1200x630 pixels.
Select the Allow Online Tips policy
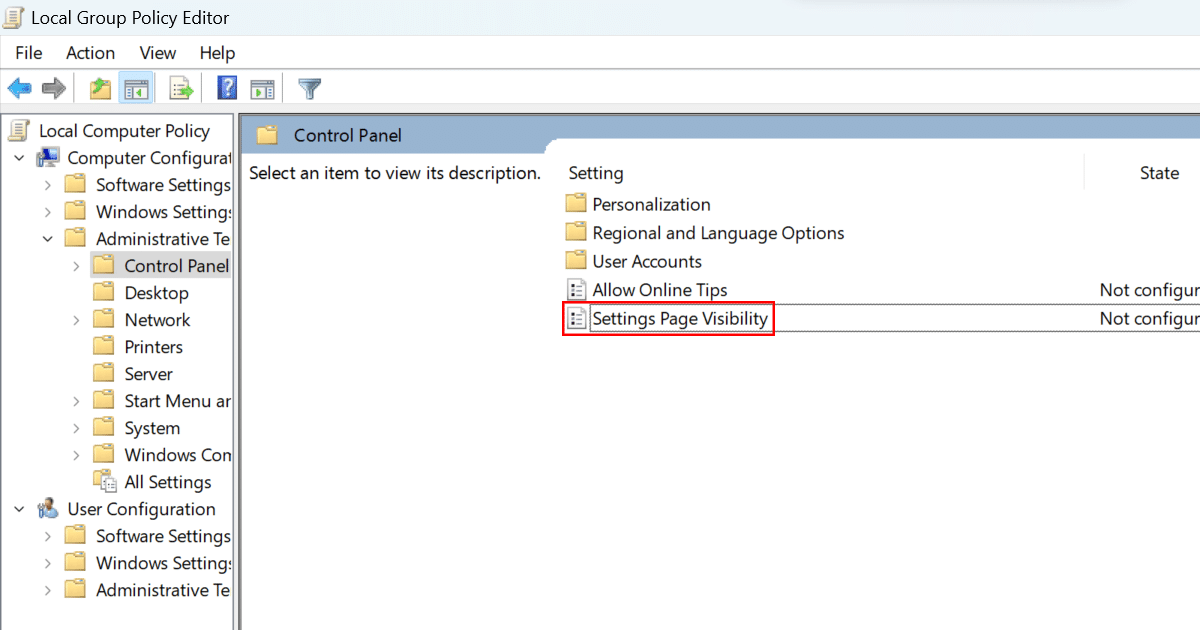659,290
